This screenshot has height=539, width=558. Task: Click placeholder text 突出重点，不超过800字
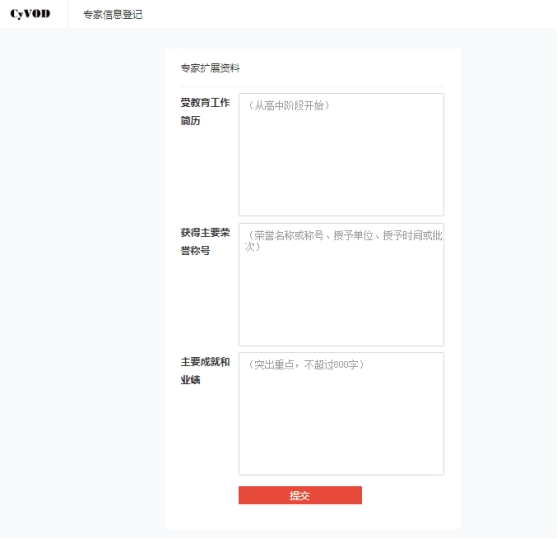(306, 365)
